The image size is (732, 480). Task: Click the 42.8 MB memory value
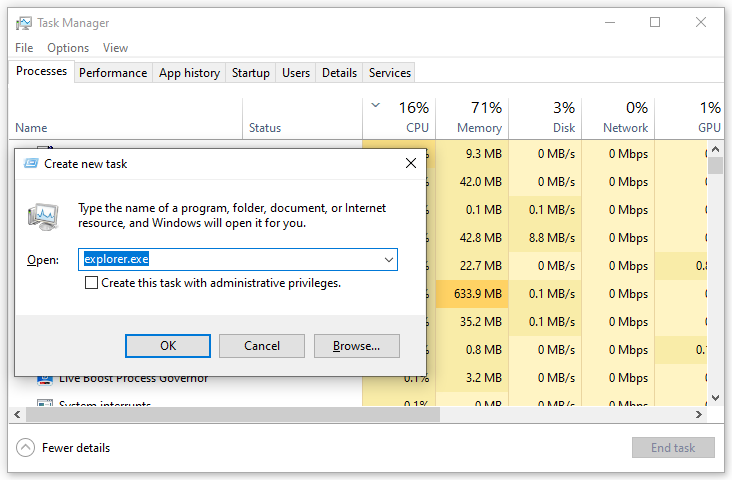(x=481, y=238)
